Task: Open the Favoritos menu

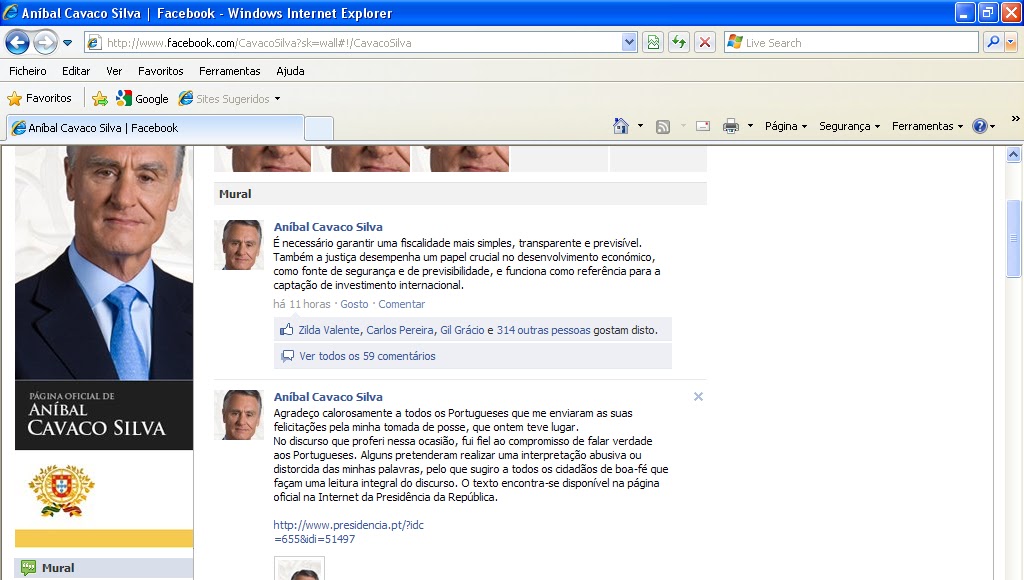Action: pos(161,71)
